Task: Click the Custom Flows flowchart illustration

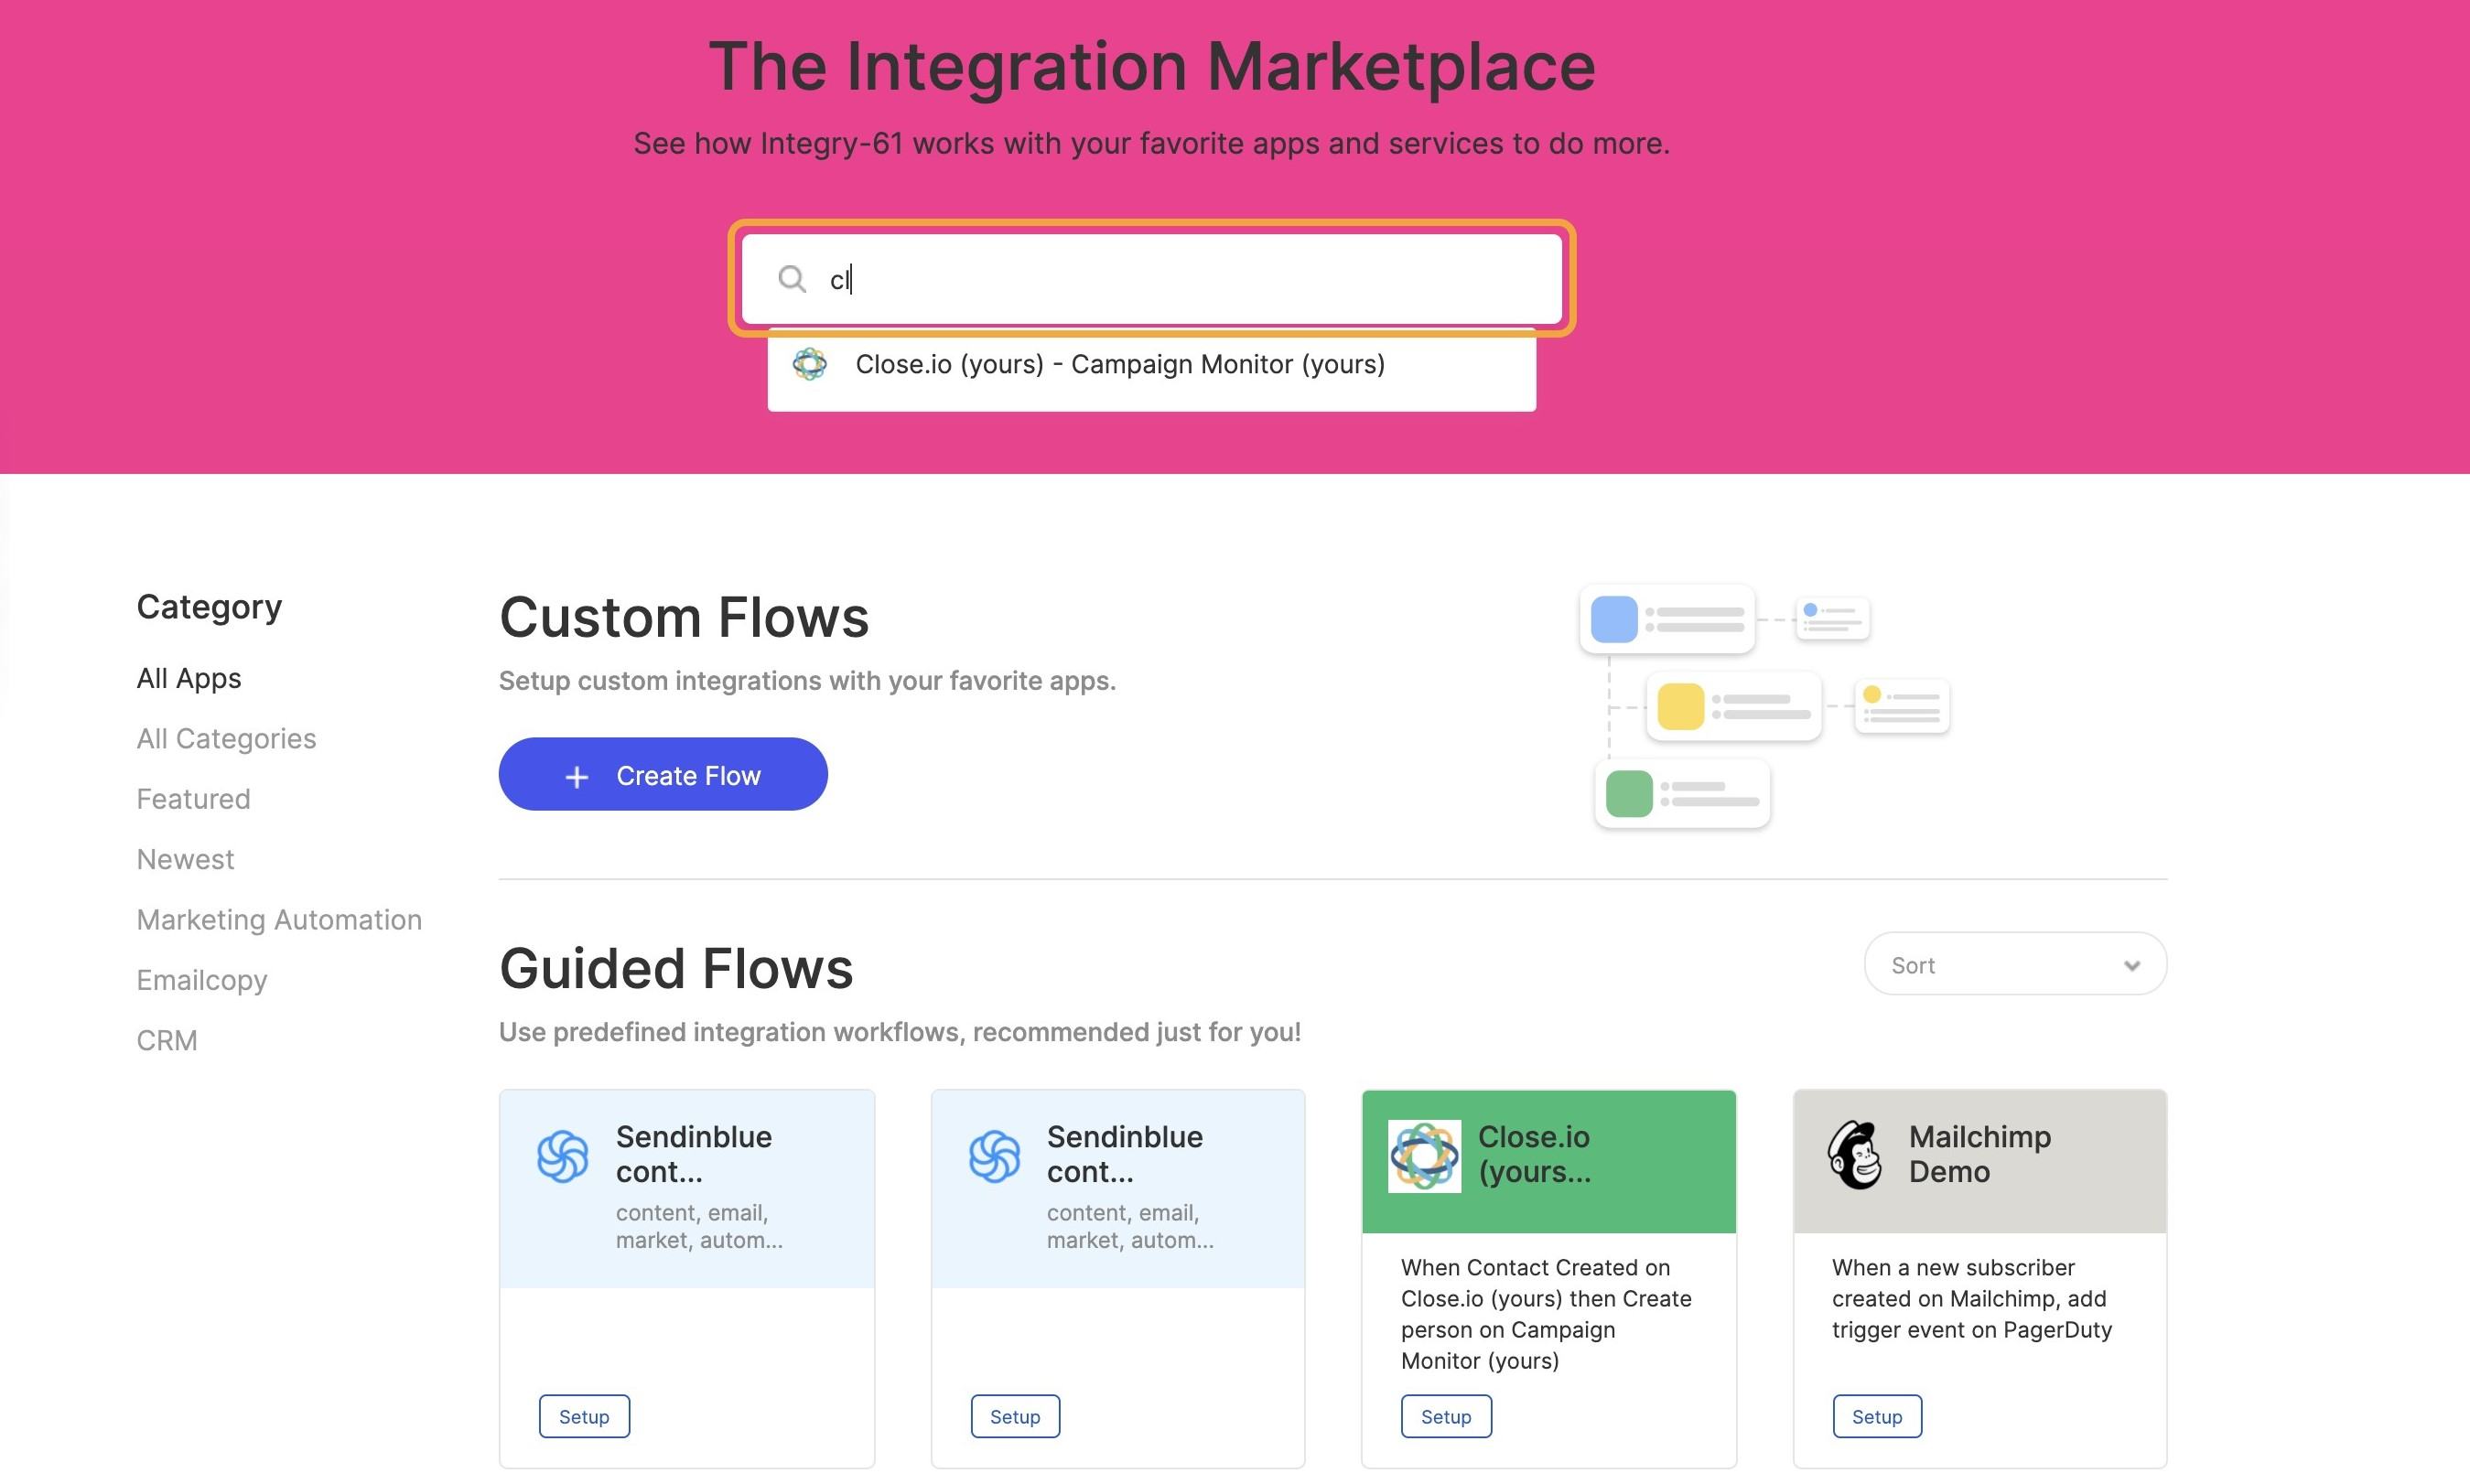Action: click(1764, 706)
